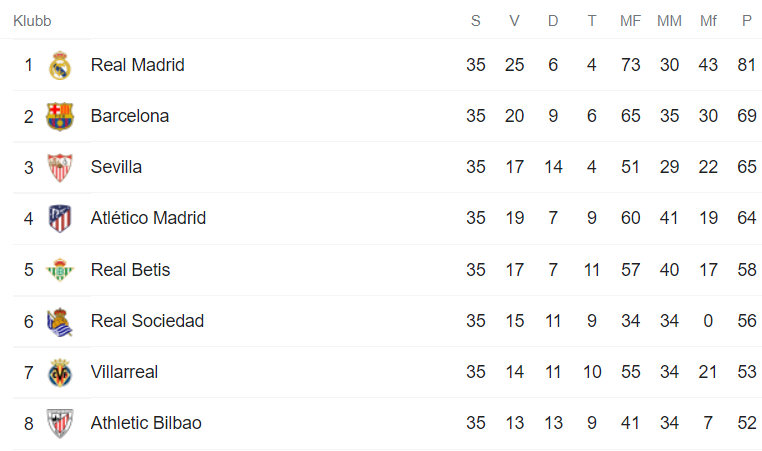
Task: Click the MM column header
Action: (669, 21)
